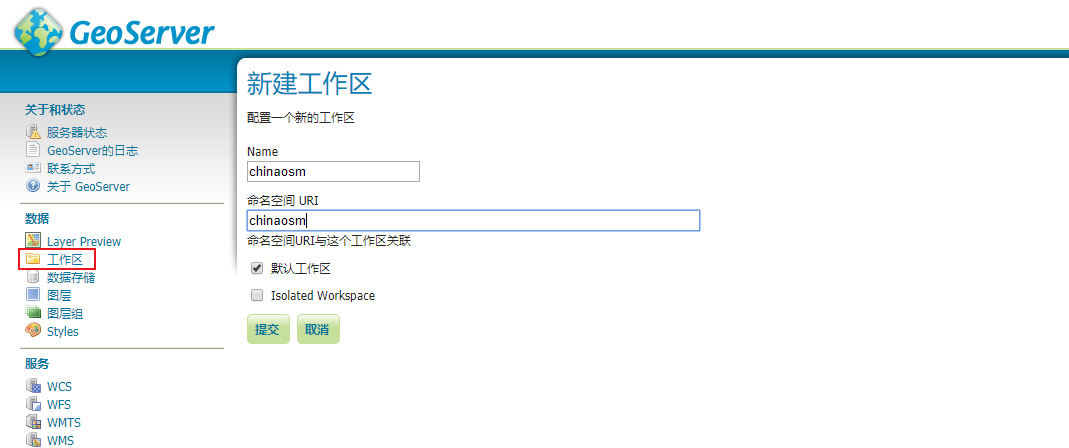Click the 工作区 folder icon
Image resolution: width=1069 pixels, height=448 pixels.
[x=33, y=259]
